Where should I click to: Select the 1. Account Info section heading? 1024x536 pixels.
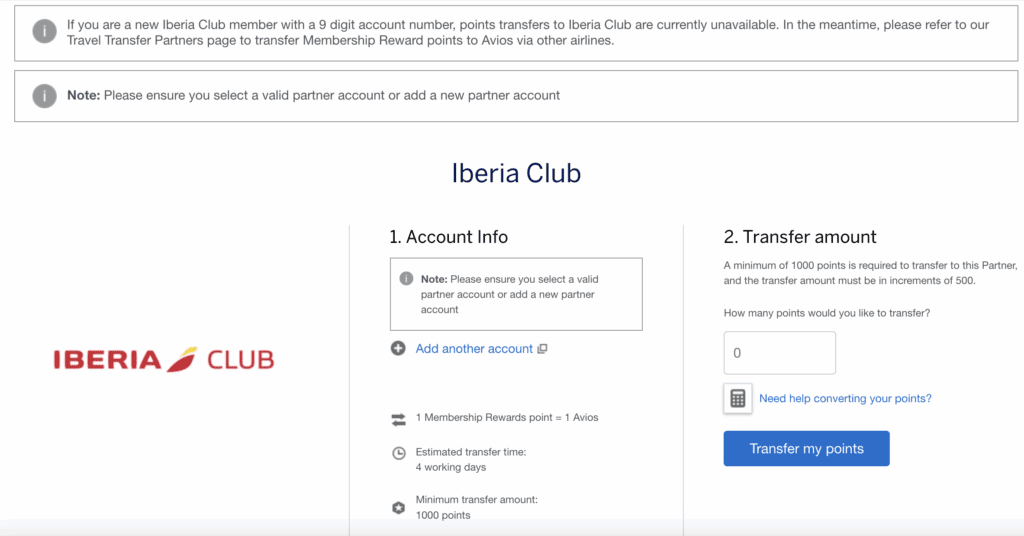tap(448, 237)
